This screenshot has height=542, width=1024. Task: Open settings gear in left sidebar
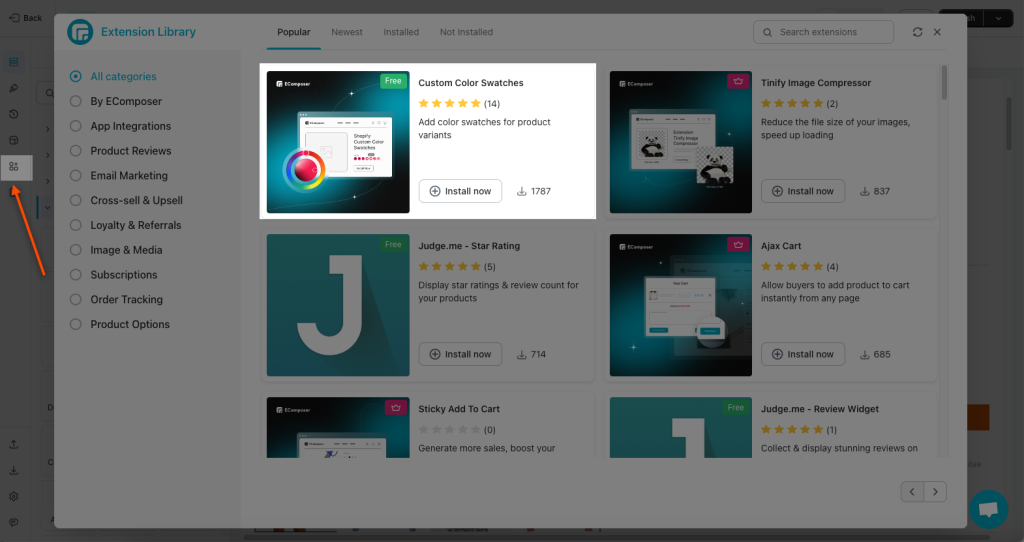point(14,496)
